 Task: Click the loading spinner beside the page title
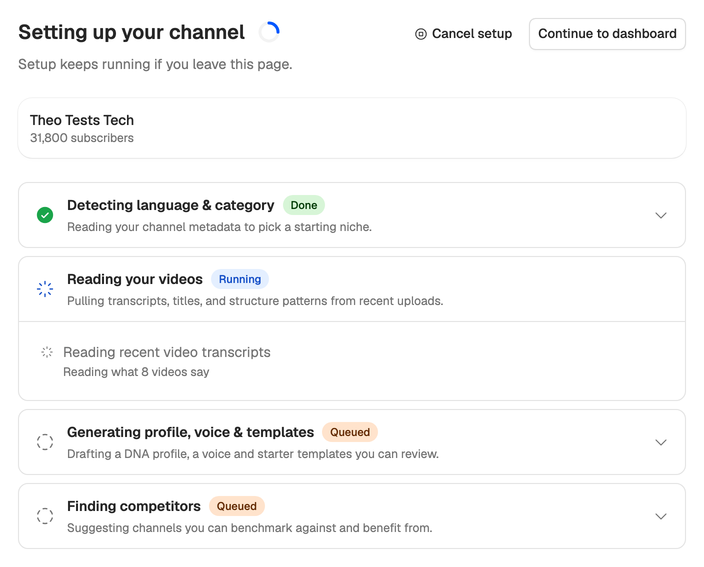[x=269, y=32]
